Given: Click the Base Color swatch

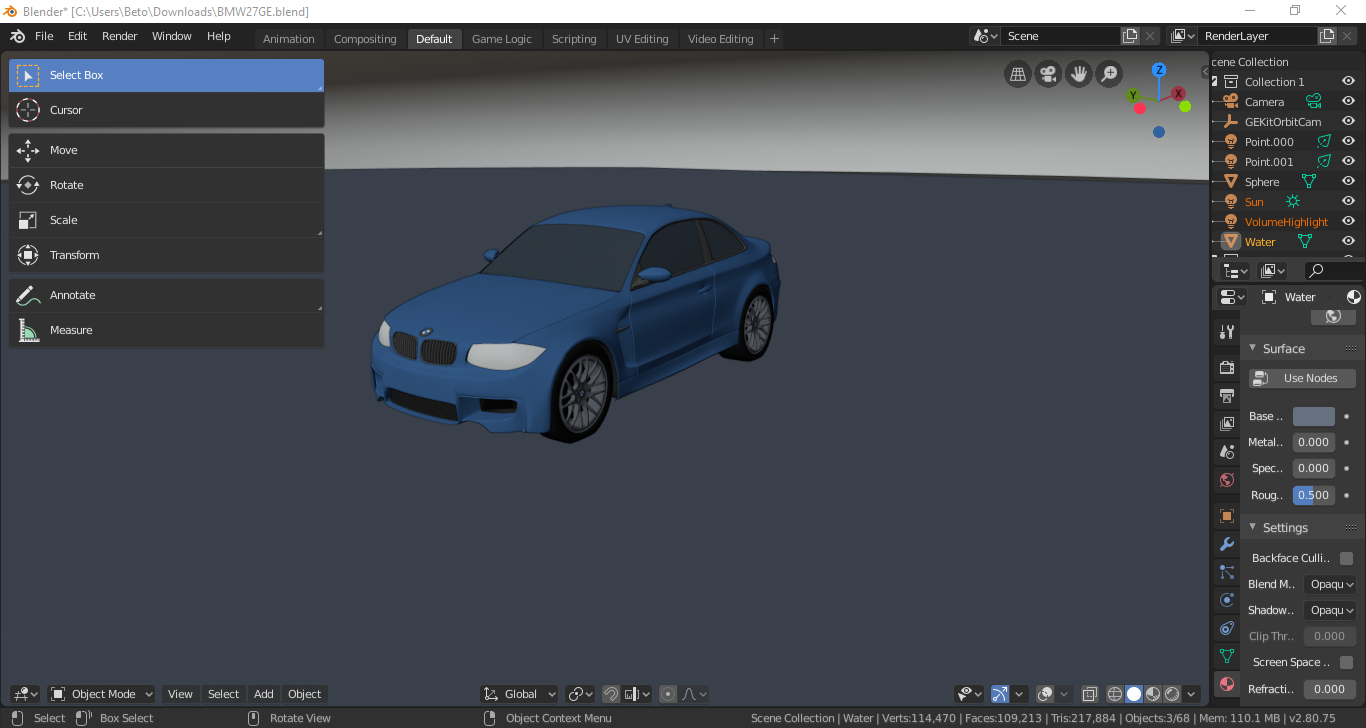Looking at the screenshot, I should click(x=1313, y=416).
